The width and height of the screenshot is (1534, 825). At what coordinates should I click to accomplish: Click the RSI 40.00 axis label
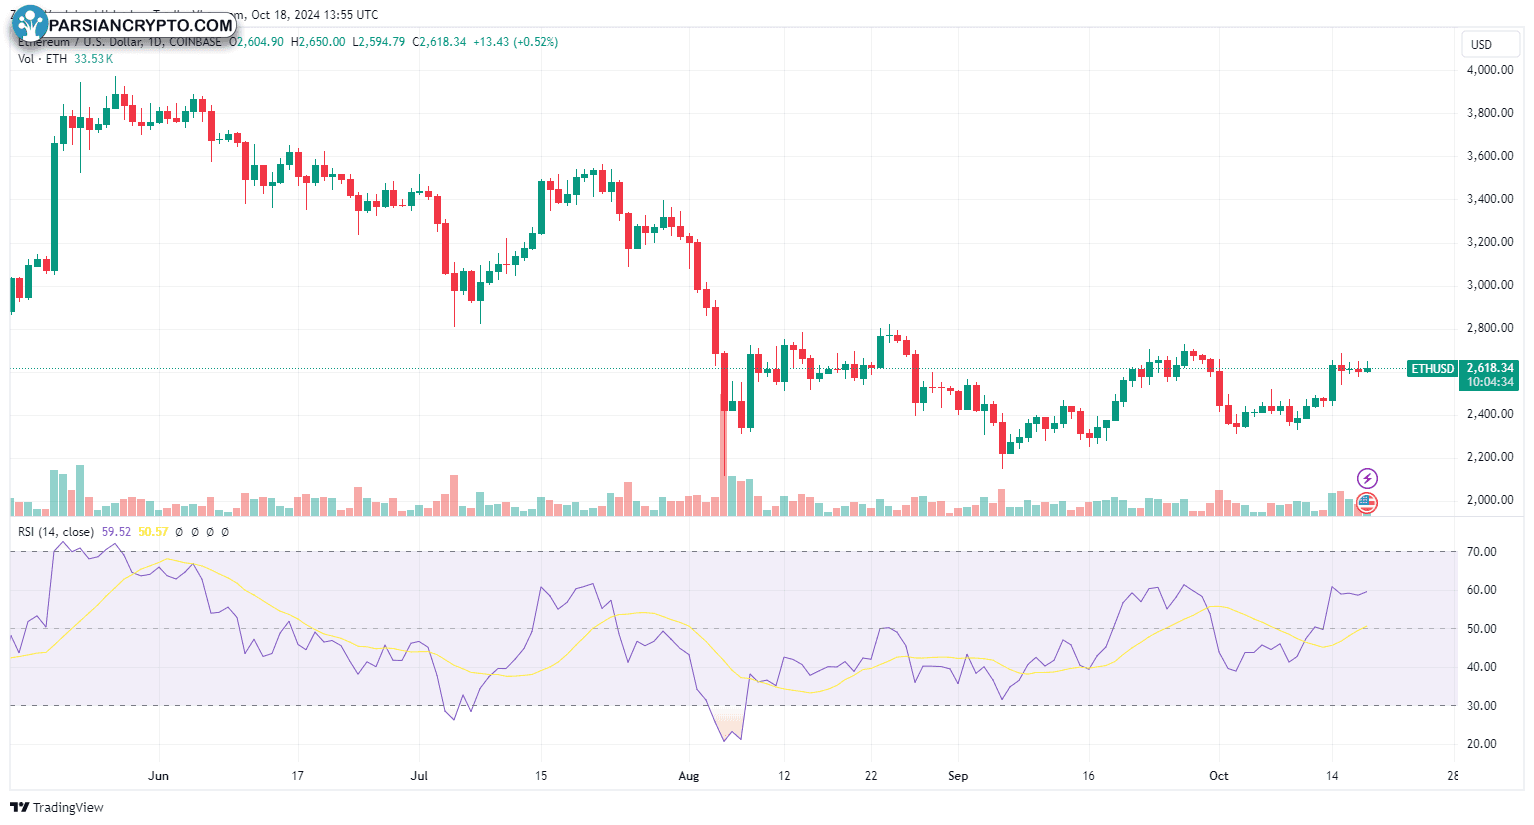1482,667
